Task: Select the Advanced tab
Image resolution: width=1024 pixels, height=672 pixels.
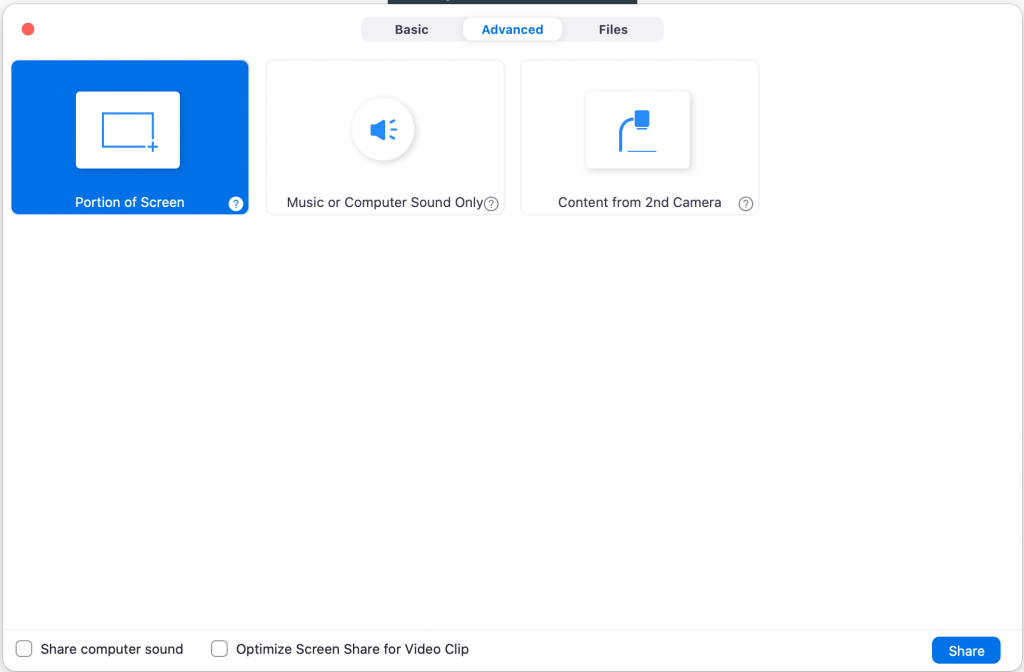Action: pos(512,30)
